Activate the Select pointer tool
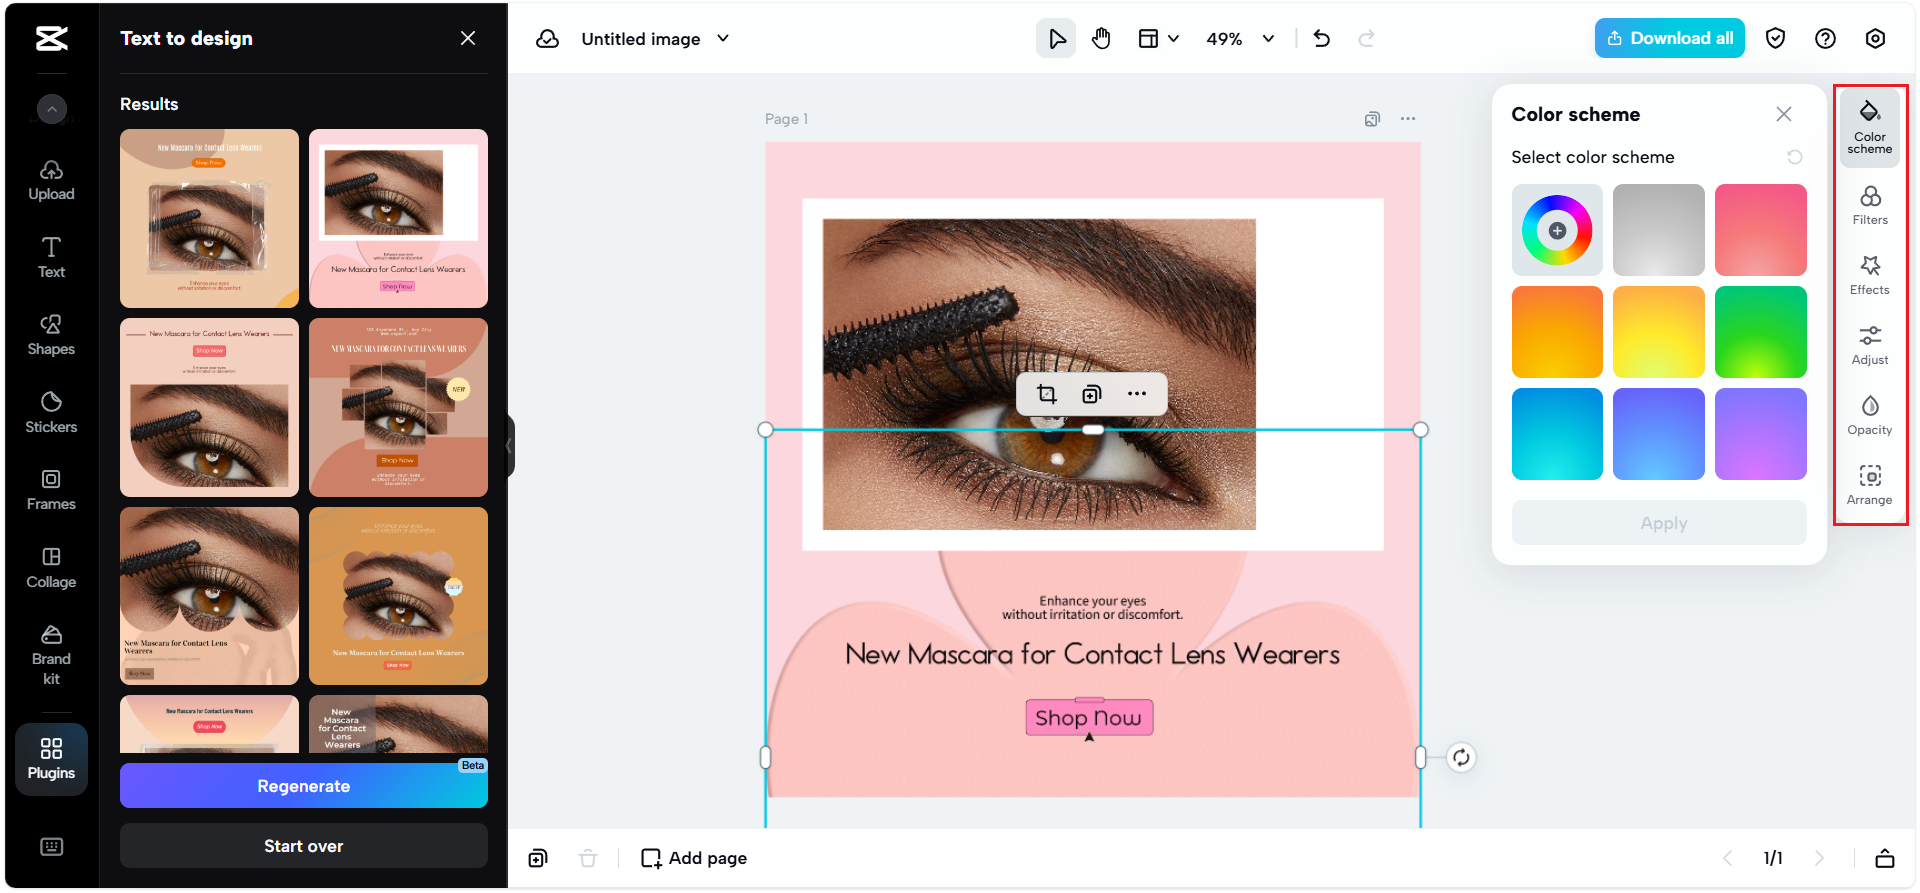 pyautogui.click(x=1056, y=39)
